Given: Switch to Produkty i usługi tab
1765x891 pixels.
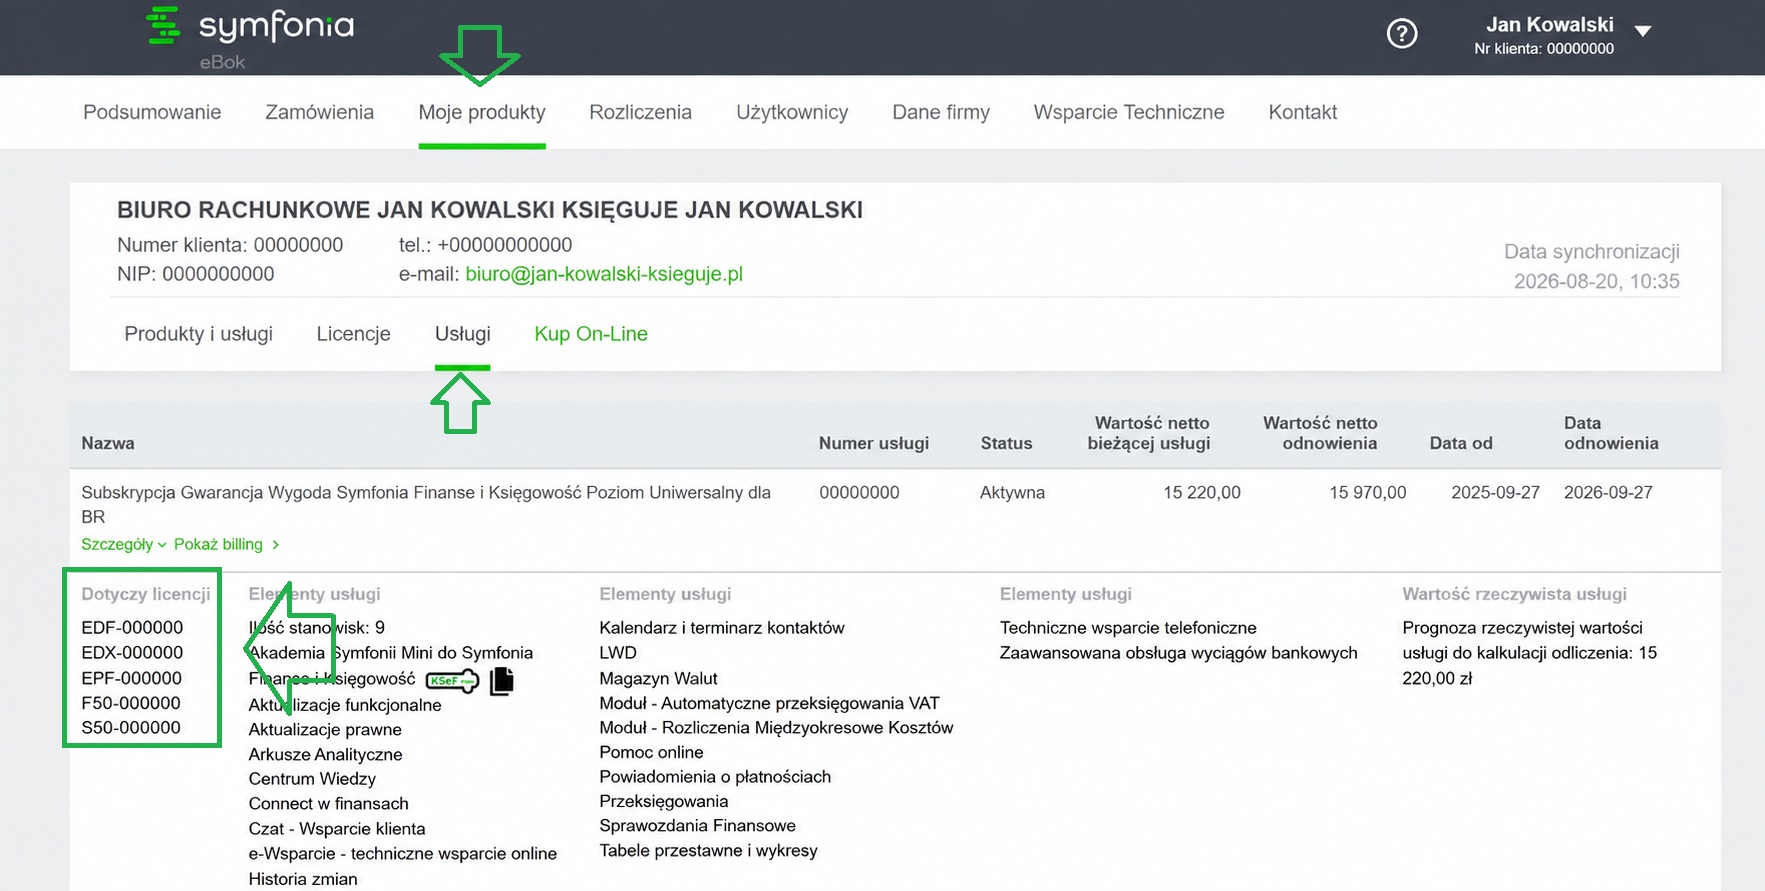Looking at the screenshot, I should click(x=198, y=334).
